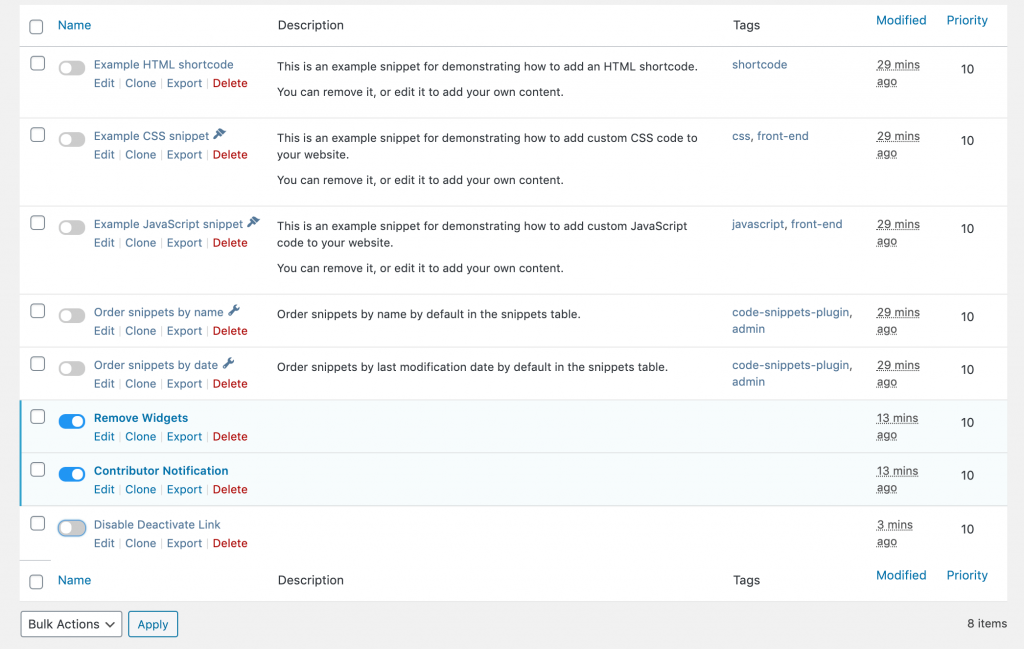Turn off the Contributor Notification snippet
This screenshot has height=649, width=1024.
[71, 474]
